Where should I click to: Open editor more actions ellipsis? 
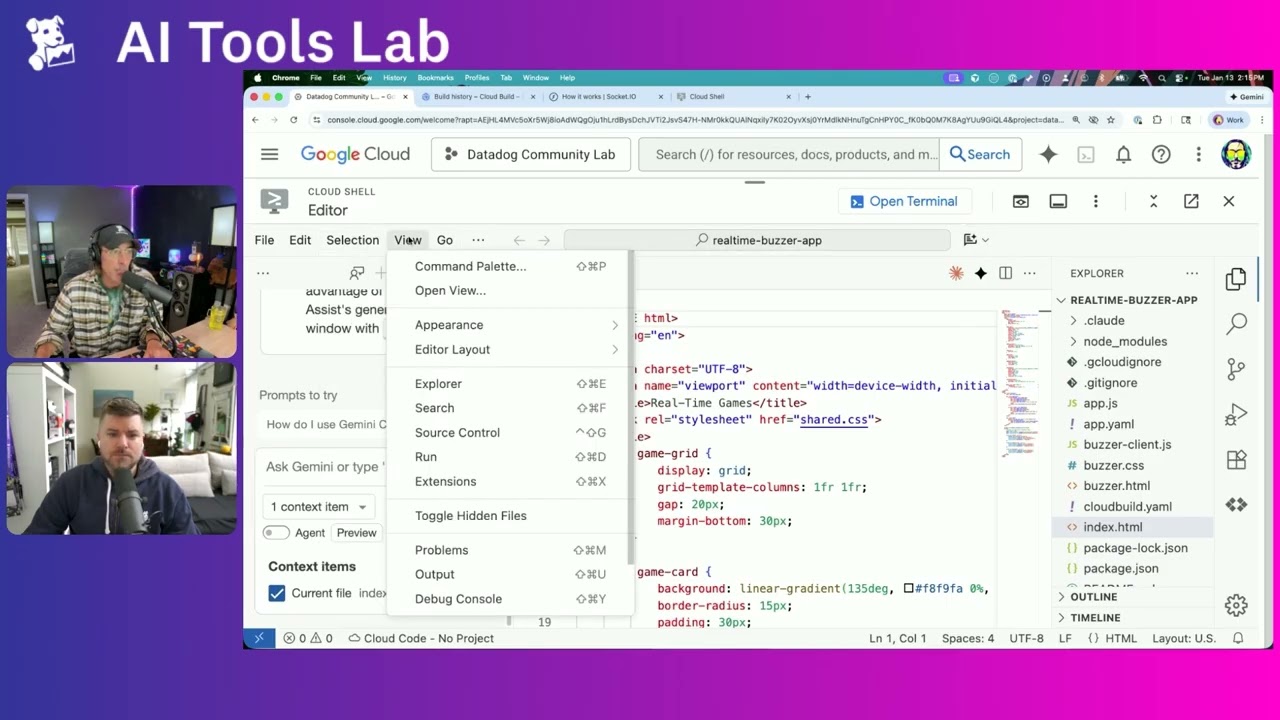(x=1029, y=273)
